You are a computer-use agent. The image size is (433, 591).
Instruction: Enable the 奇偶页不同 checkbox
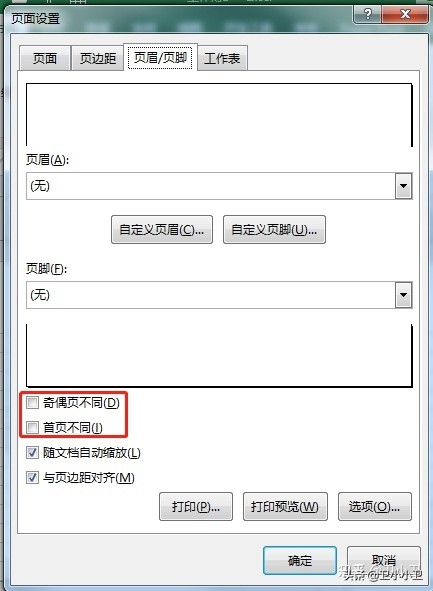[32, 403]
